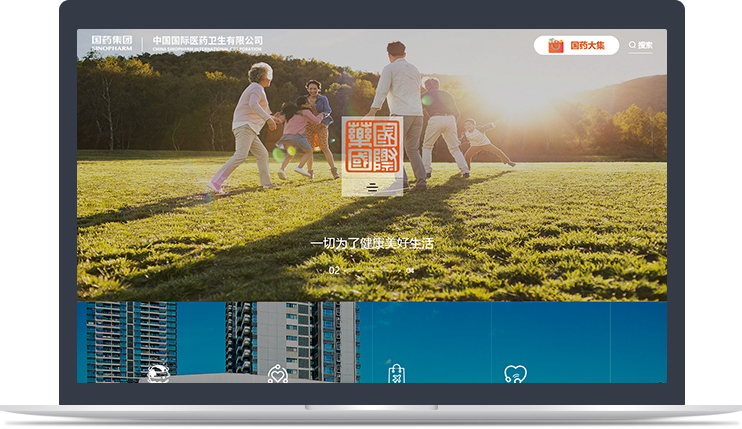Click the slogan 一切为了健康美好生活
The height and width of the screenshot is (429, 742).
371,243
